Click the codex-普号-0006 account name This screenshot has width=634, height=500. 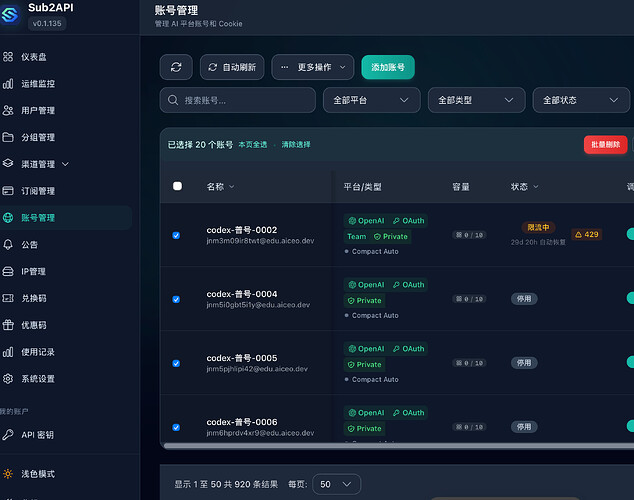pos(242,422)
